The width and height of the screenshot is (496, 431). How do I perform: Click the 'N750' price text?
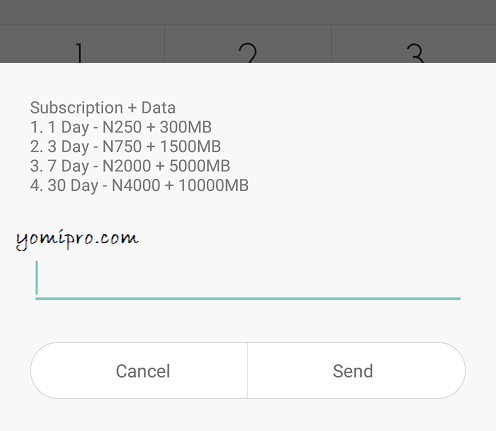tap(122, 147)
